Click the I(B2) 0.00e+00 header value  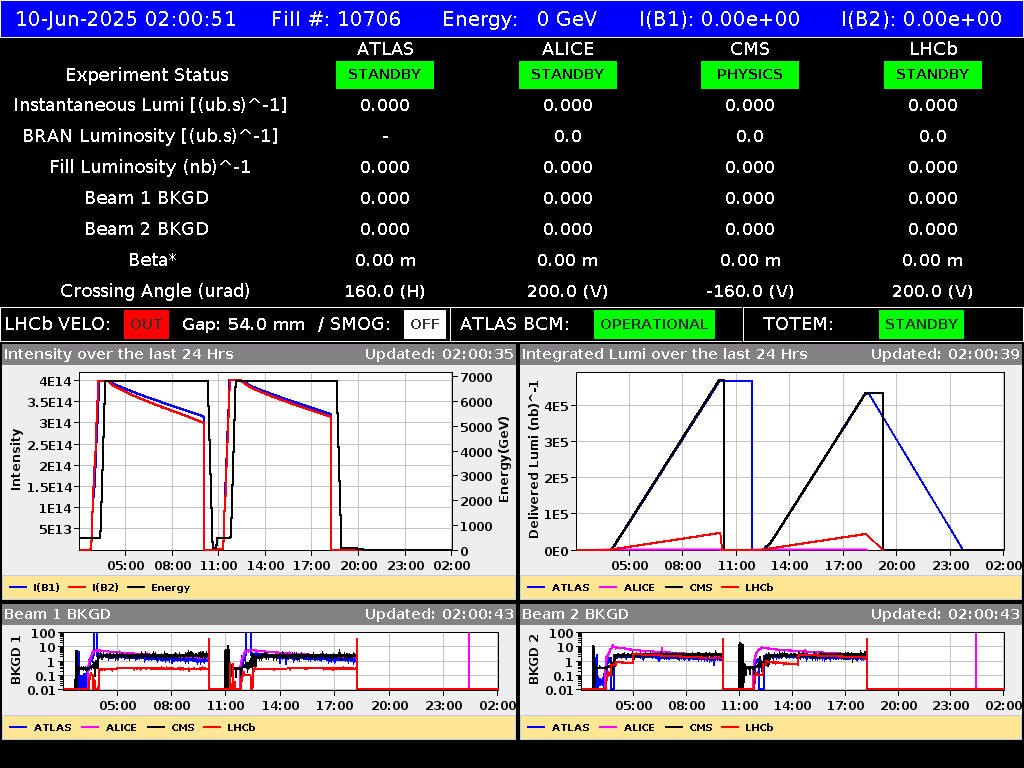(921, 19)
